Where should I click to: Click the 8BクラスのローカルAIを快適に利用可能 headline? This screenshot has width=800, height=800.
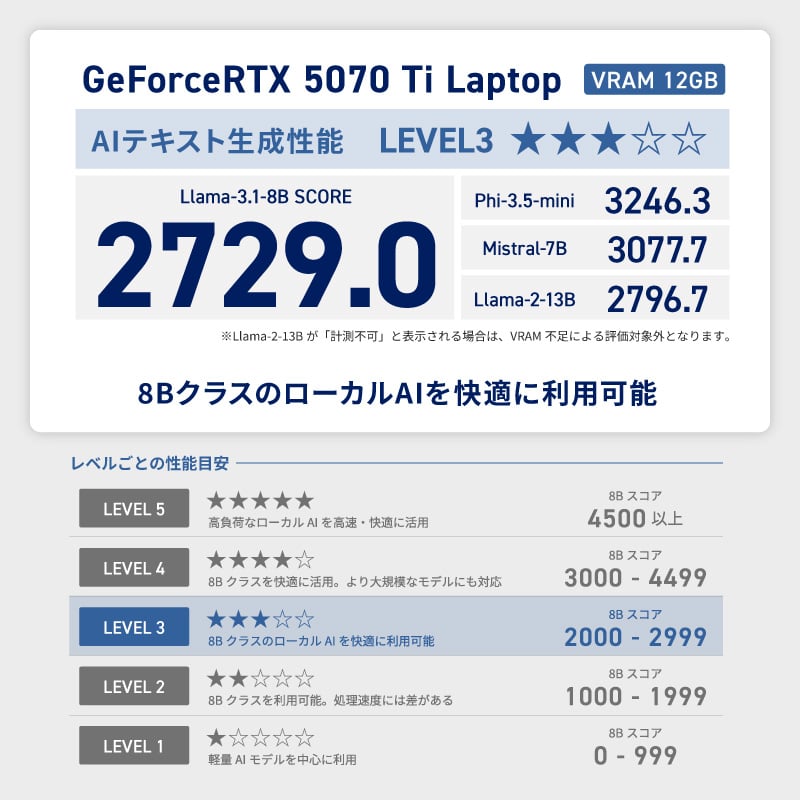[397, 393]
